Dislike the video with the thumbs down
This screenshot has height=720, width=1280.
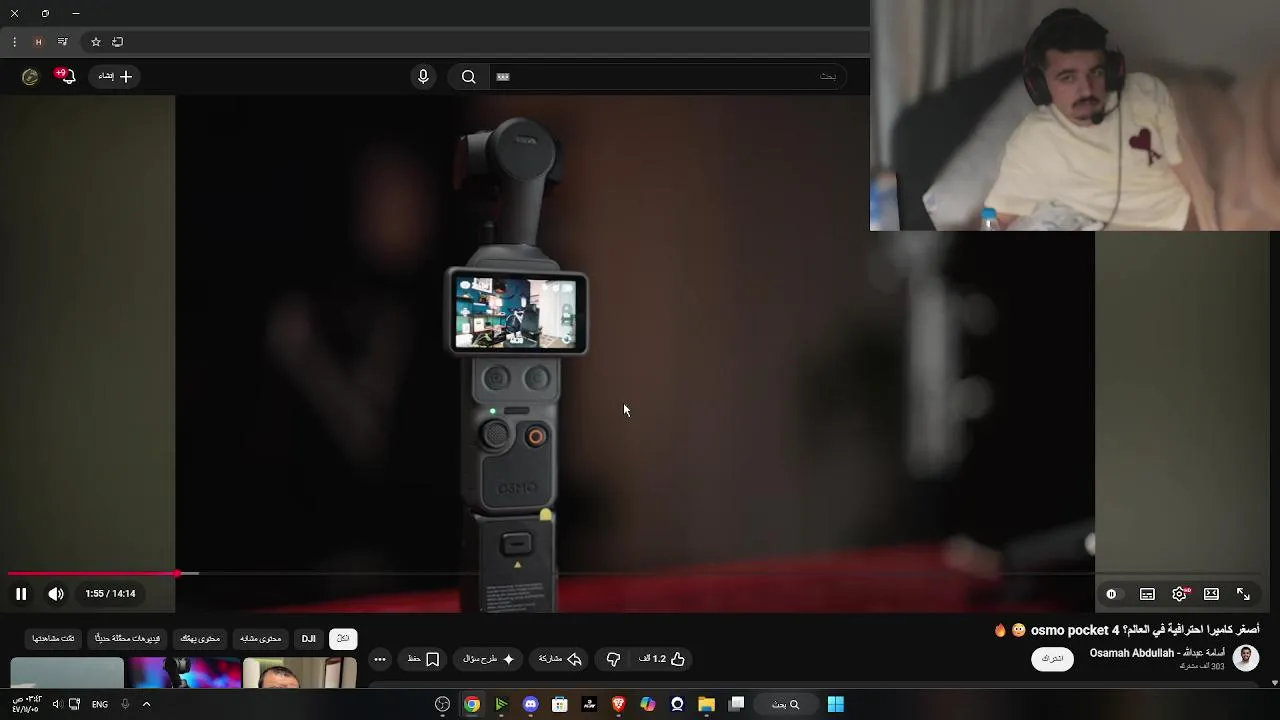(x=613, y=659)
